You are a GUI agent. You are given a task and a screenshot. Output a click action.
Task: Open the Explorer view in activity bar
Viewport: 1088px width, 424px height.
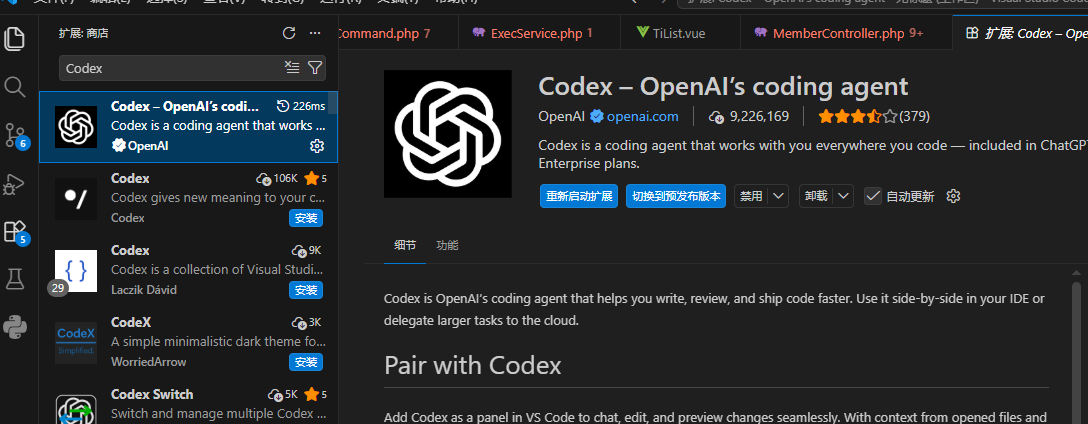[x=15, y=37]
